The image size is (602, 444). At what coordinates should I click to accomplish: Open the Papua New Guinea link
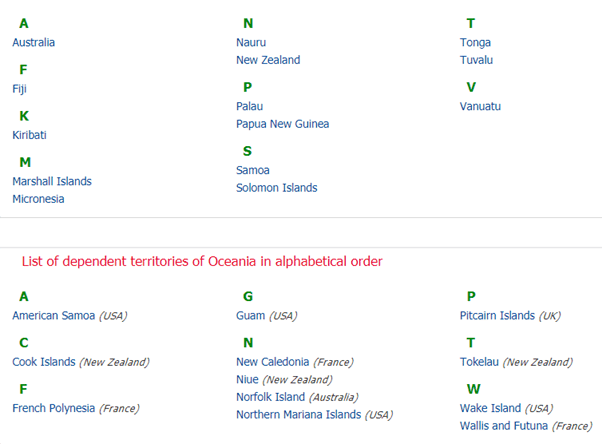coord(283,124)
